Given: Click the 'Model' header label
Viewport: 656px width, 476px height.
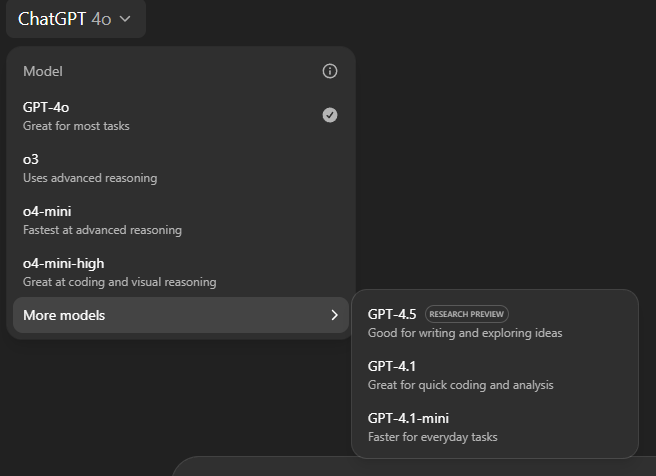Looking at the screenshot, I should coord(43,71).
